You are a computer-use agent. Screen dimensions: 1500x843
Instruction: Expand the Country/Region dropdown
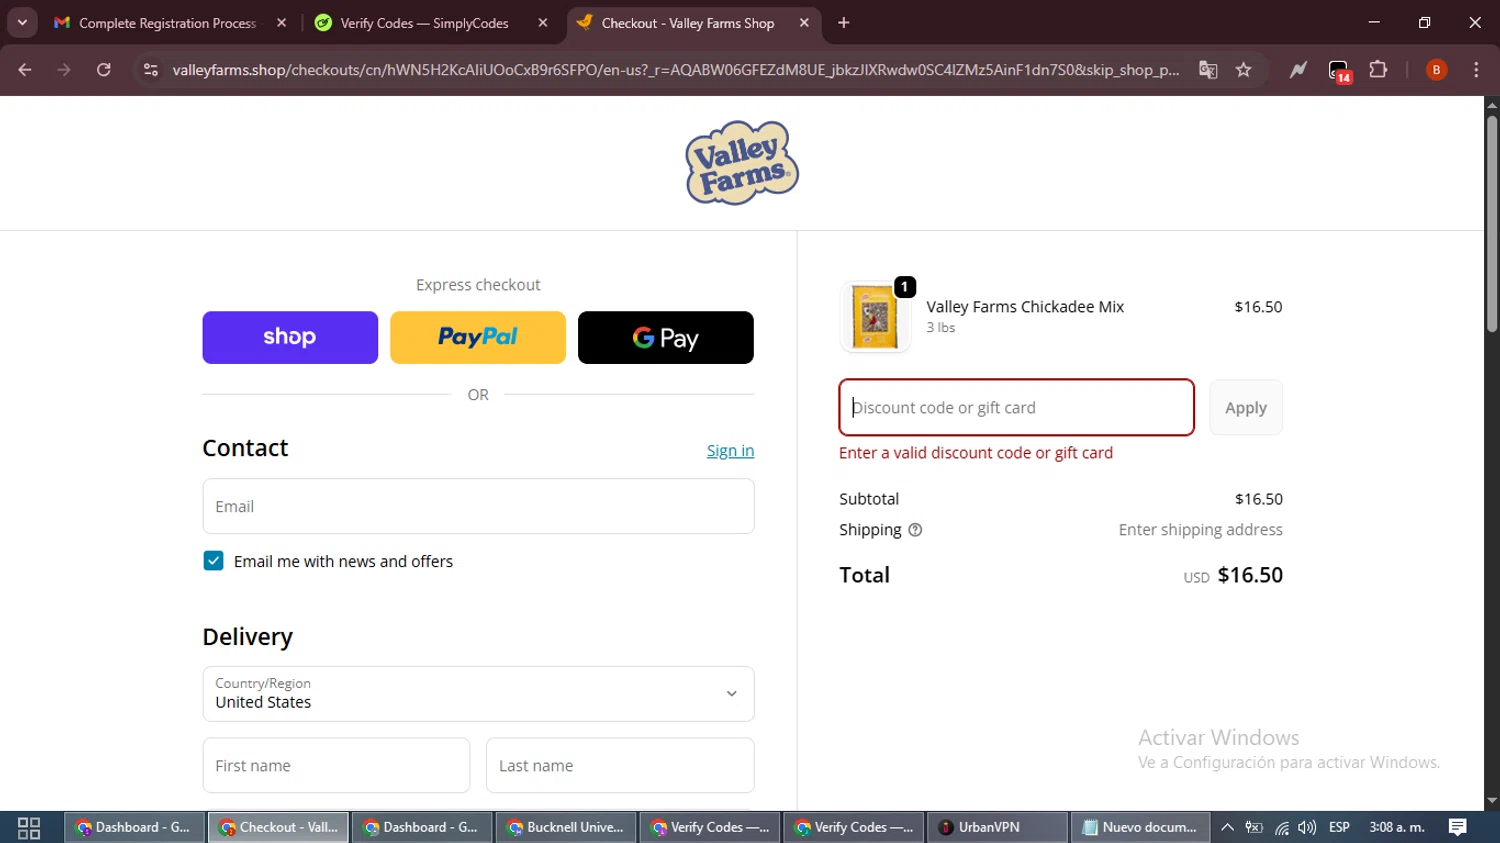(x=478, y=694)
